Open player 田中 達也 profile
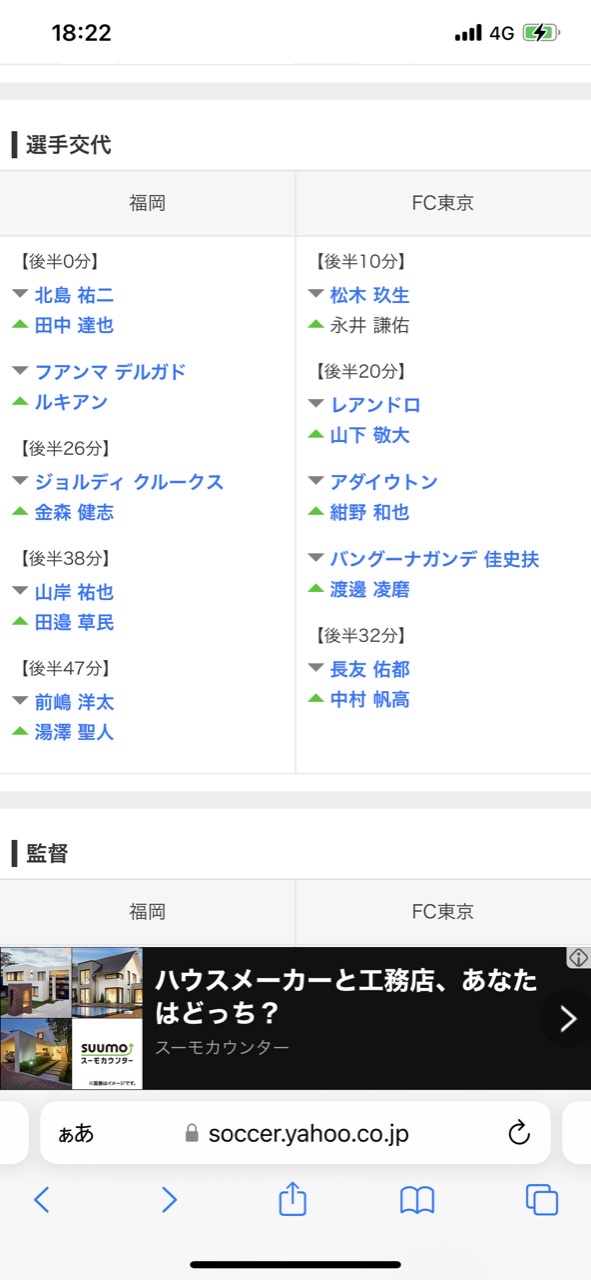The width and height of the screenshot is (591, 1280). tap(74, 325)
